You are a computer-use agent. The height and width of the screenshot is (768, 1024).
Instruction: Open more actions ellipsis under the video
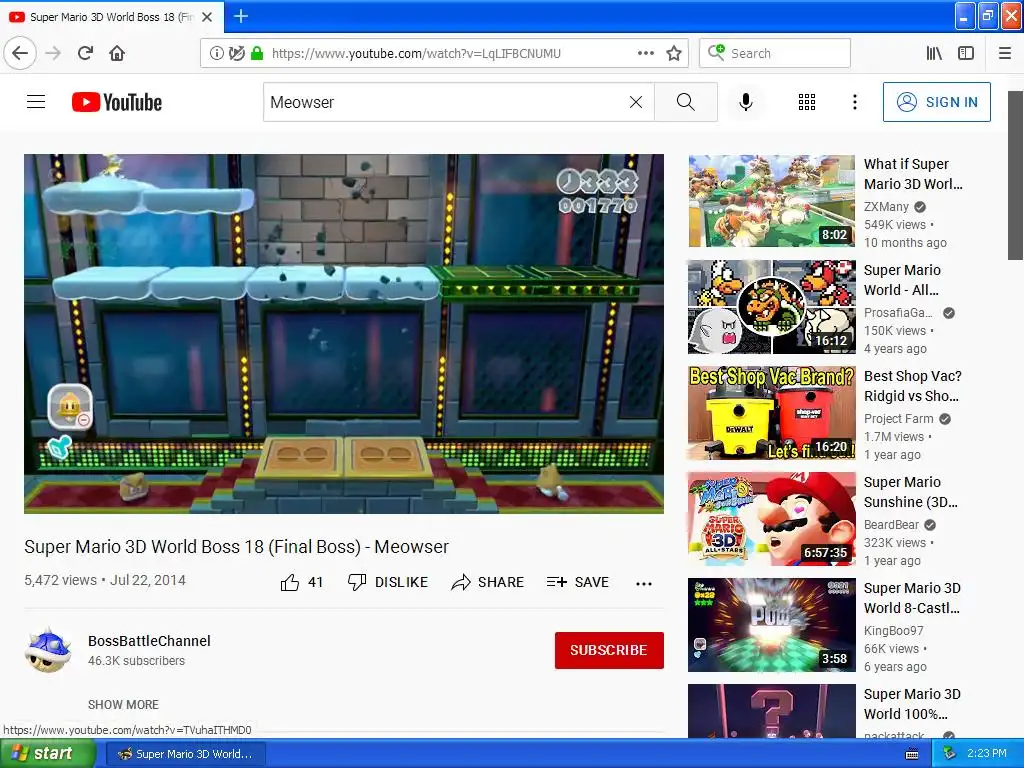[x=644, y=583]
